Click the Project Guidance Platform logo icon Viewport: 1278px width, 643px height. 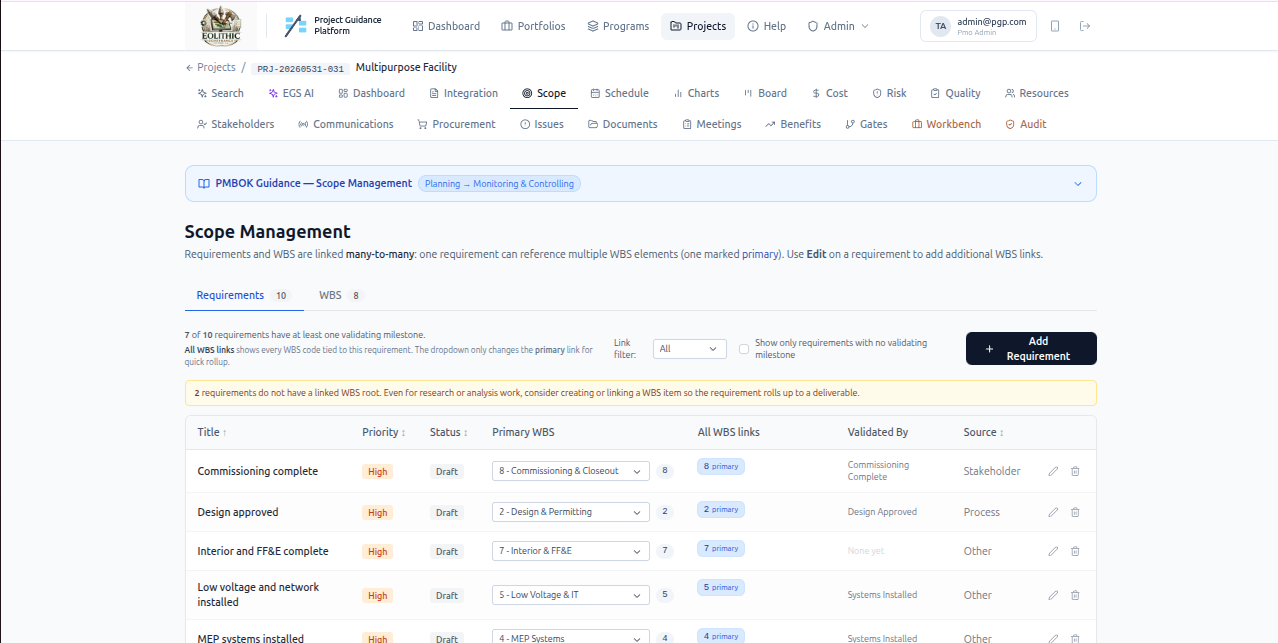[x=295, y=26]
